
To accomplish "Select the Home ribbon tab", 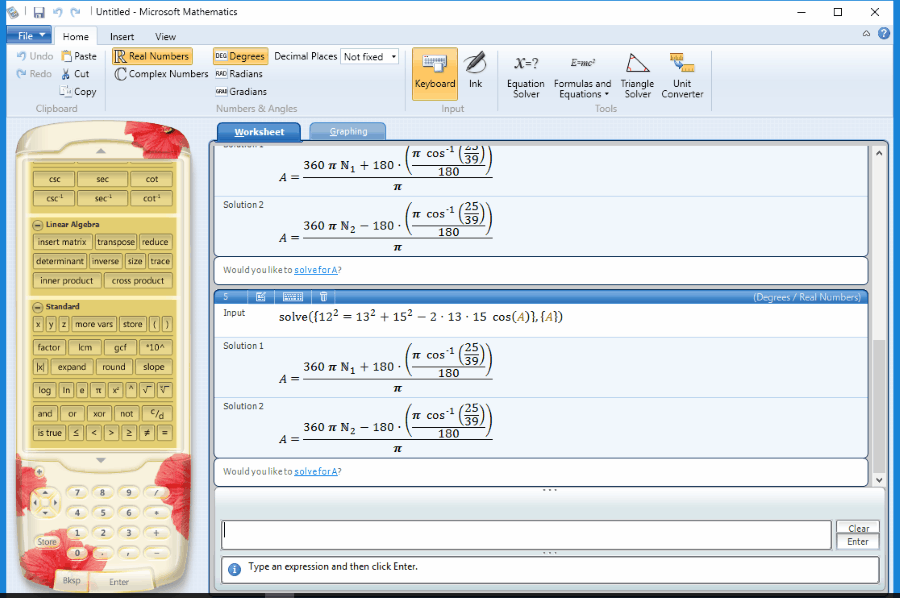I will click(x=76, y=37).
